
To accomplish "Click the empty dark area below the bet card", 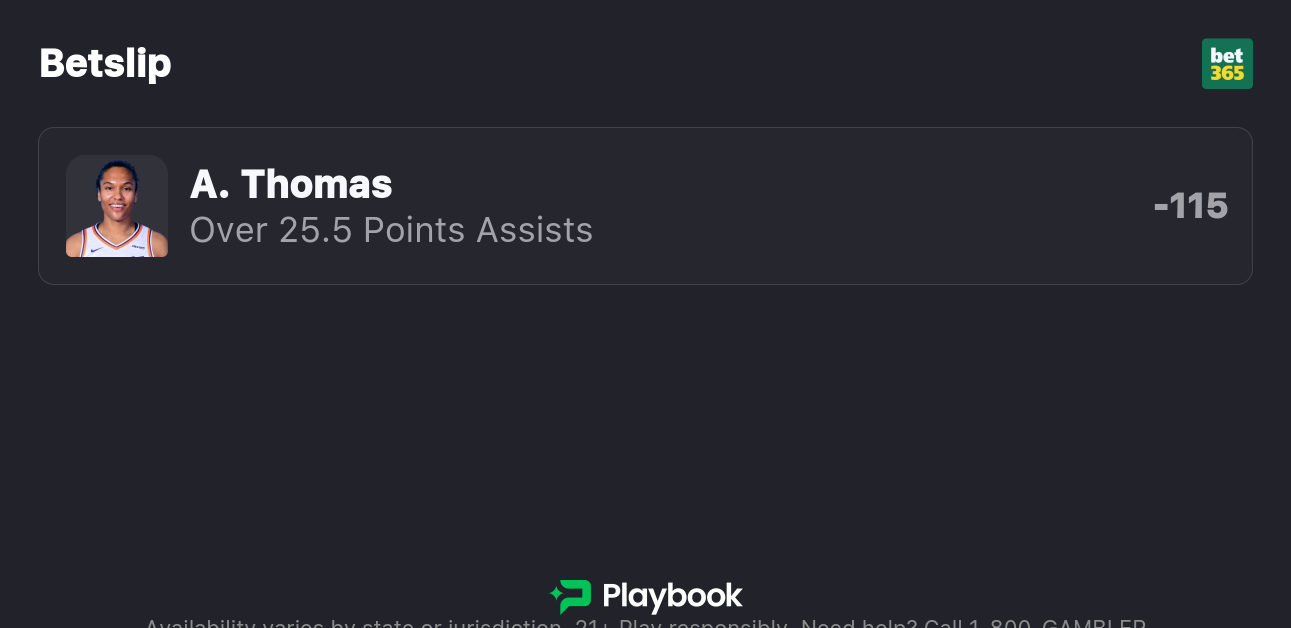I will 645,420.
